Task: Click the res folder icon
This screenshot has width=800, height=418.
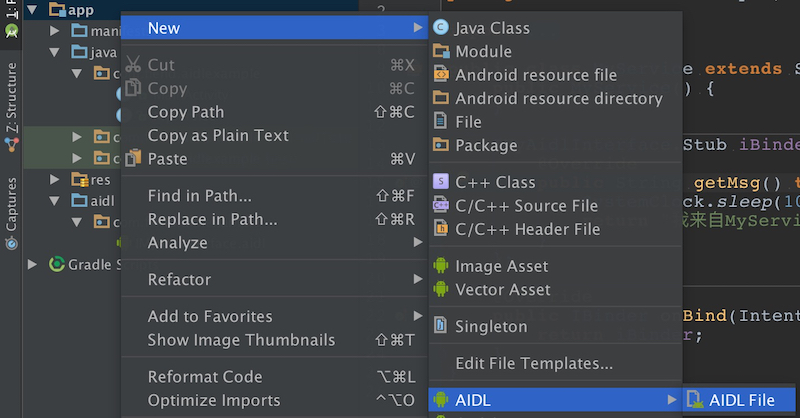Action: [x=80, y=180]
